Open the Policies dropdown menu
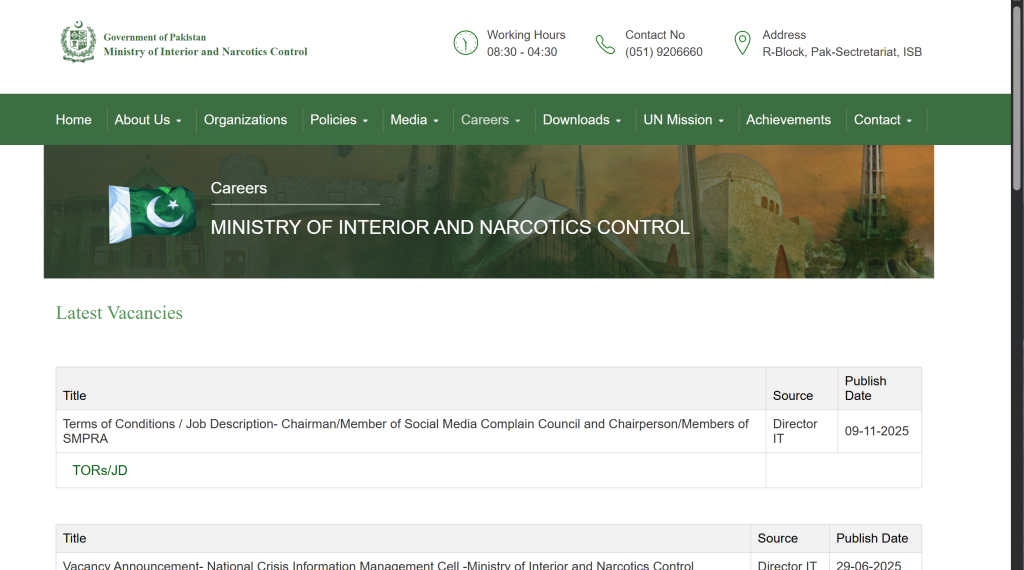The height and width of the screenshot is (570, 1024). point(339,120)
